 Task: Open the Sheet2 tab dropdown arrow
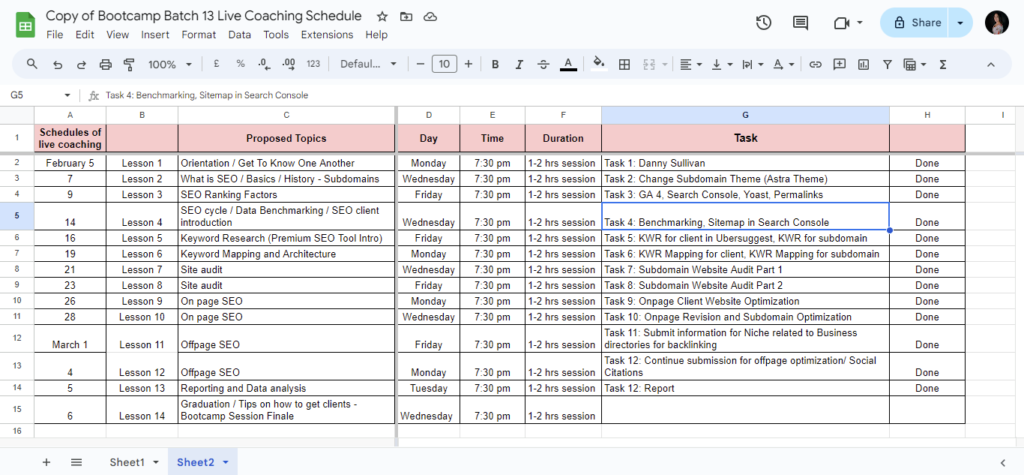click(225, 462)
